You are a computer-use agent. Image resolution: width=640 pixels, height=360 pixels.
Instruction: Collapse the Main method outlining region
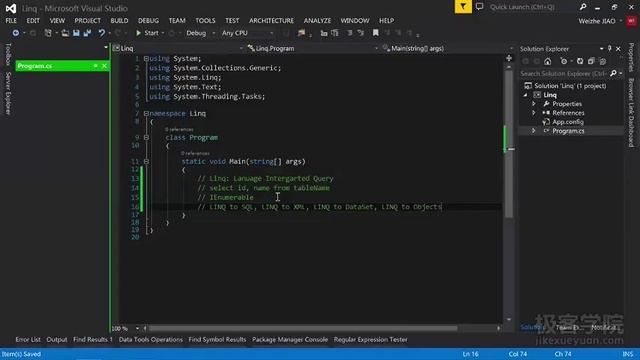tap(146, 162)
